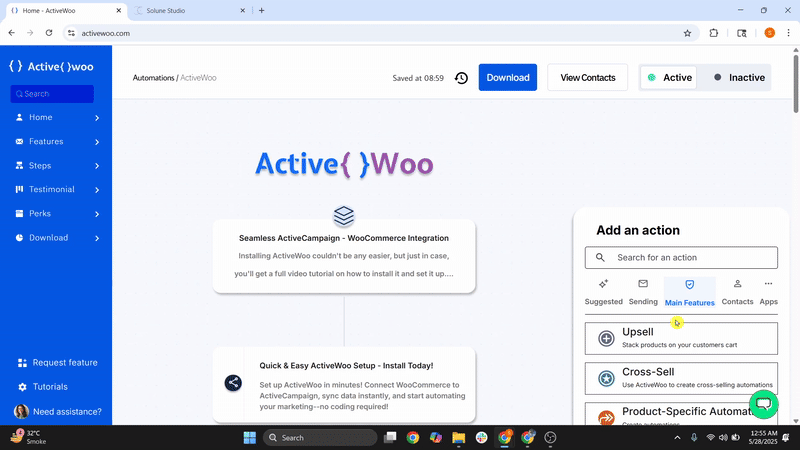Click the Perks icon in the sidebar

pos(19,213)
